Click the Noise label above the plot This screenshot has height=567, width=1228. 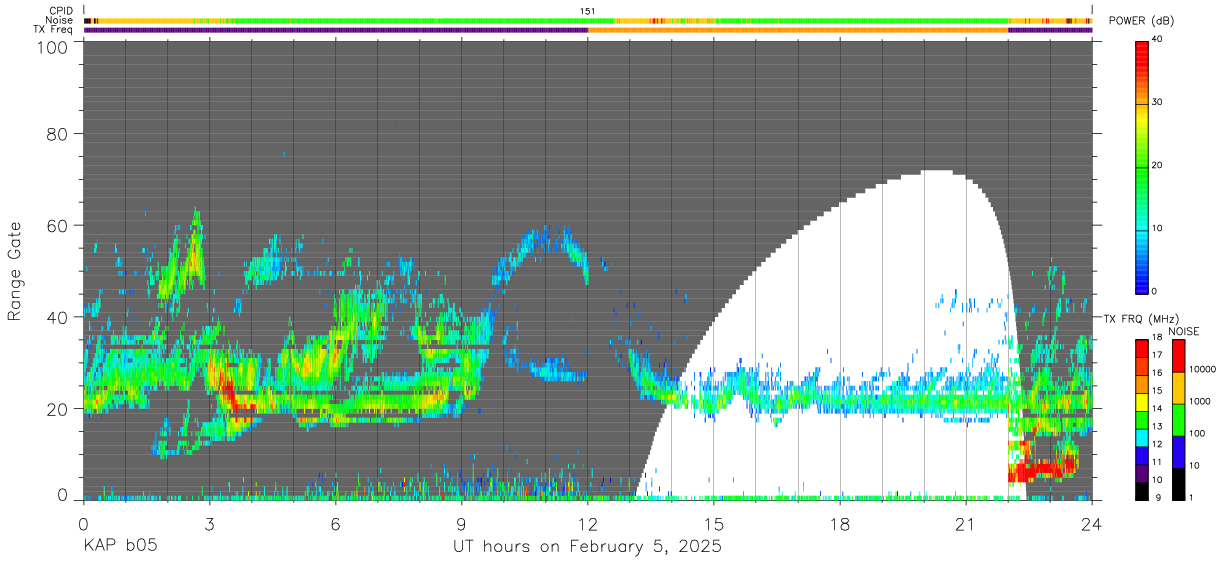[61, 20]
